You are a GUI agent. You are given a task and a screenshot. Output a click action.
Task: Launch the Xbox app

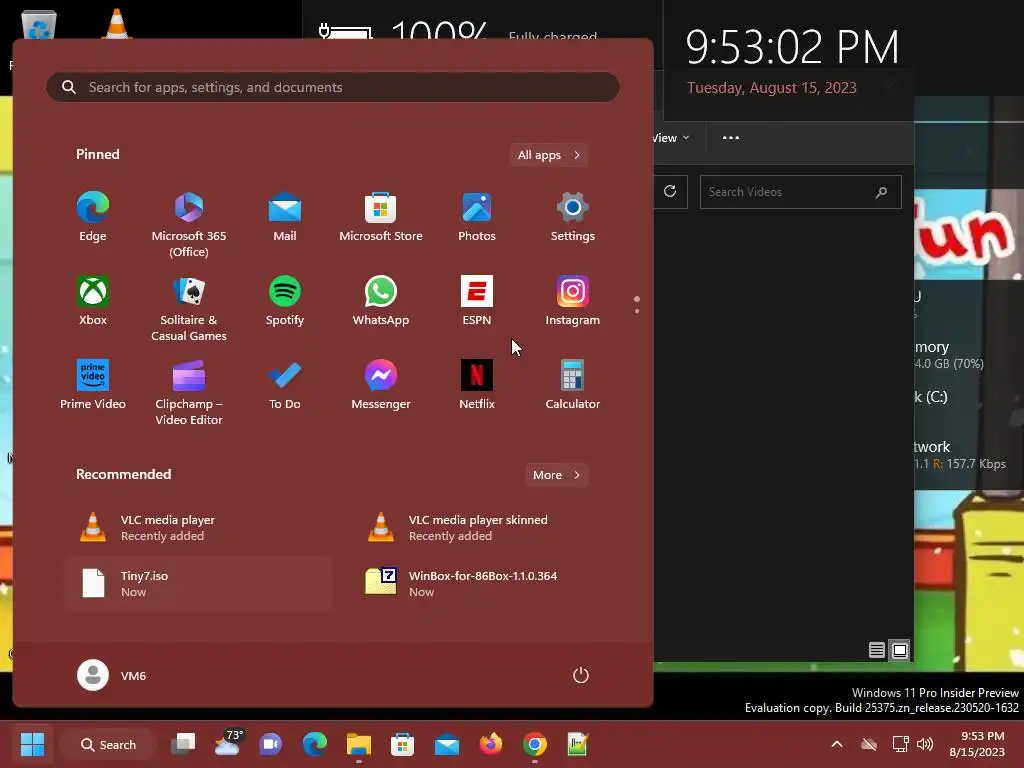[x=93, y=302]
